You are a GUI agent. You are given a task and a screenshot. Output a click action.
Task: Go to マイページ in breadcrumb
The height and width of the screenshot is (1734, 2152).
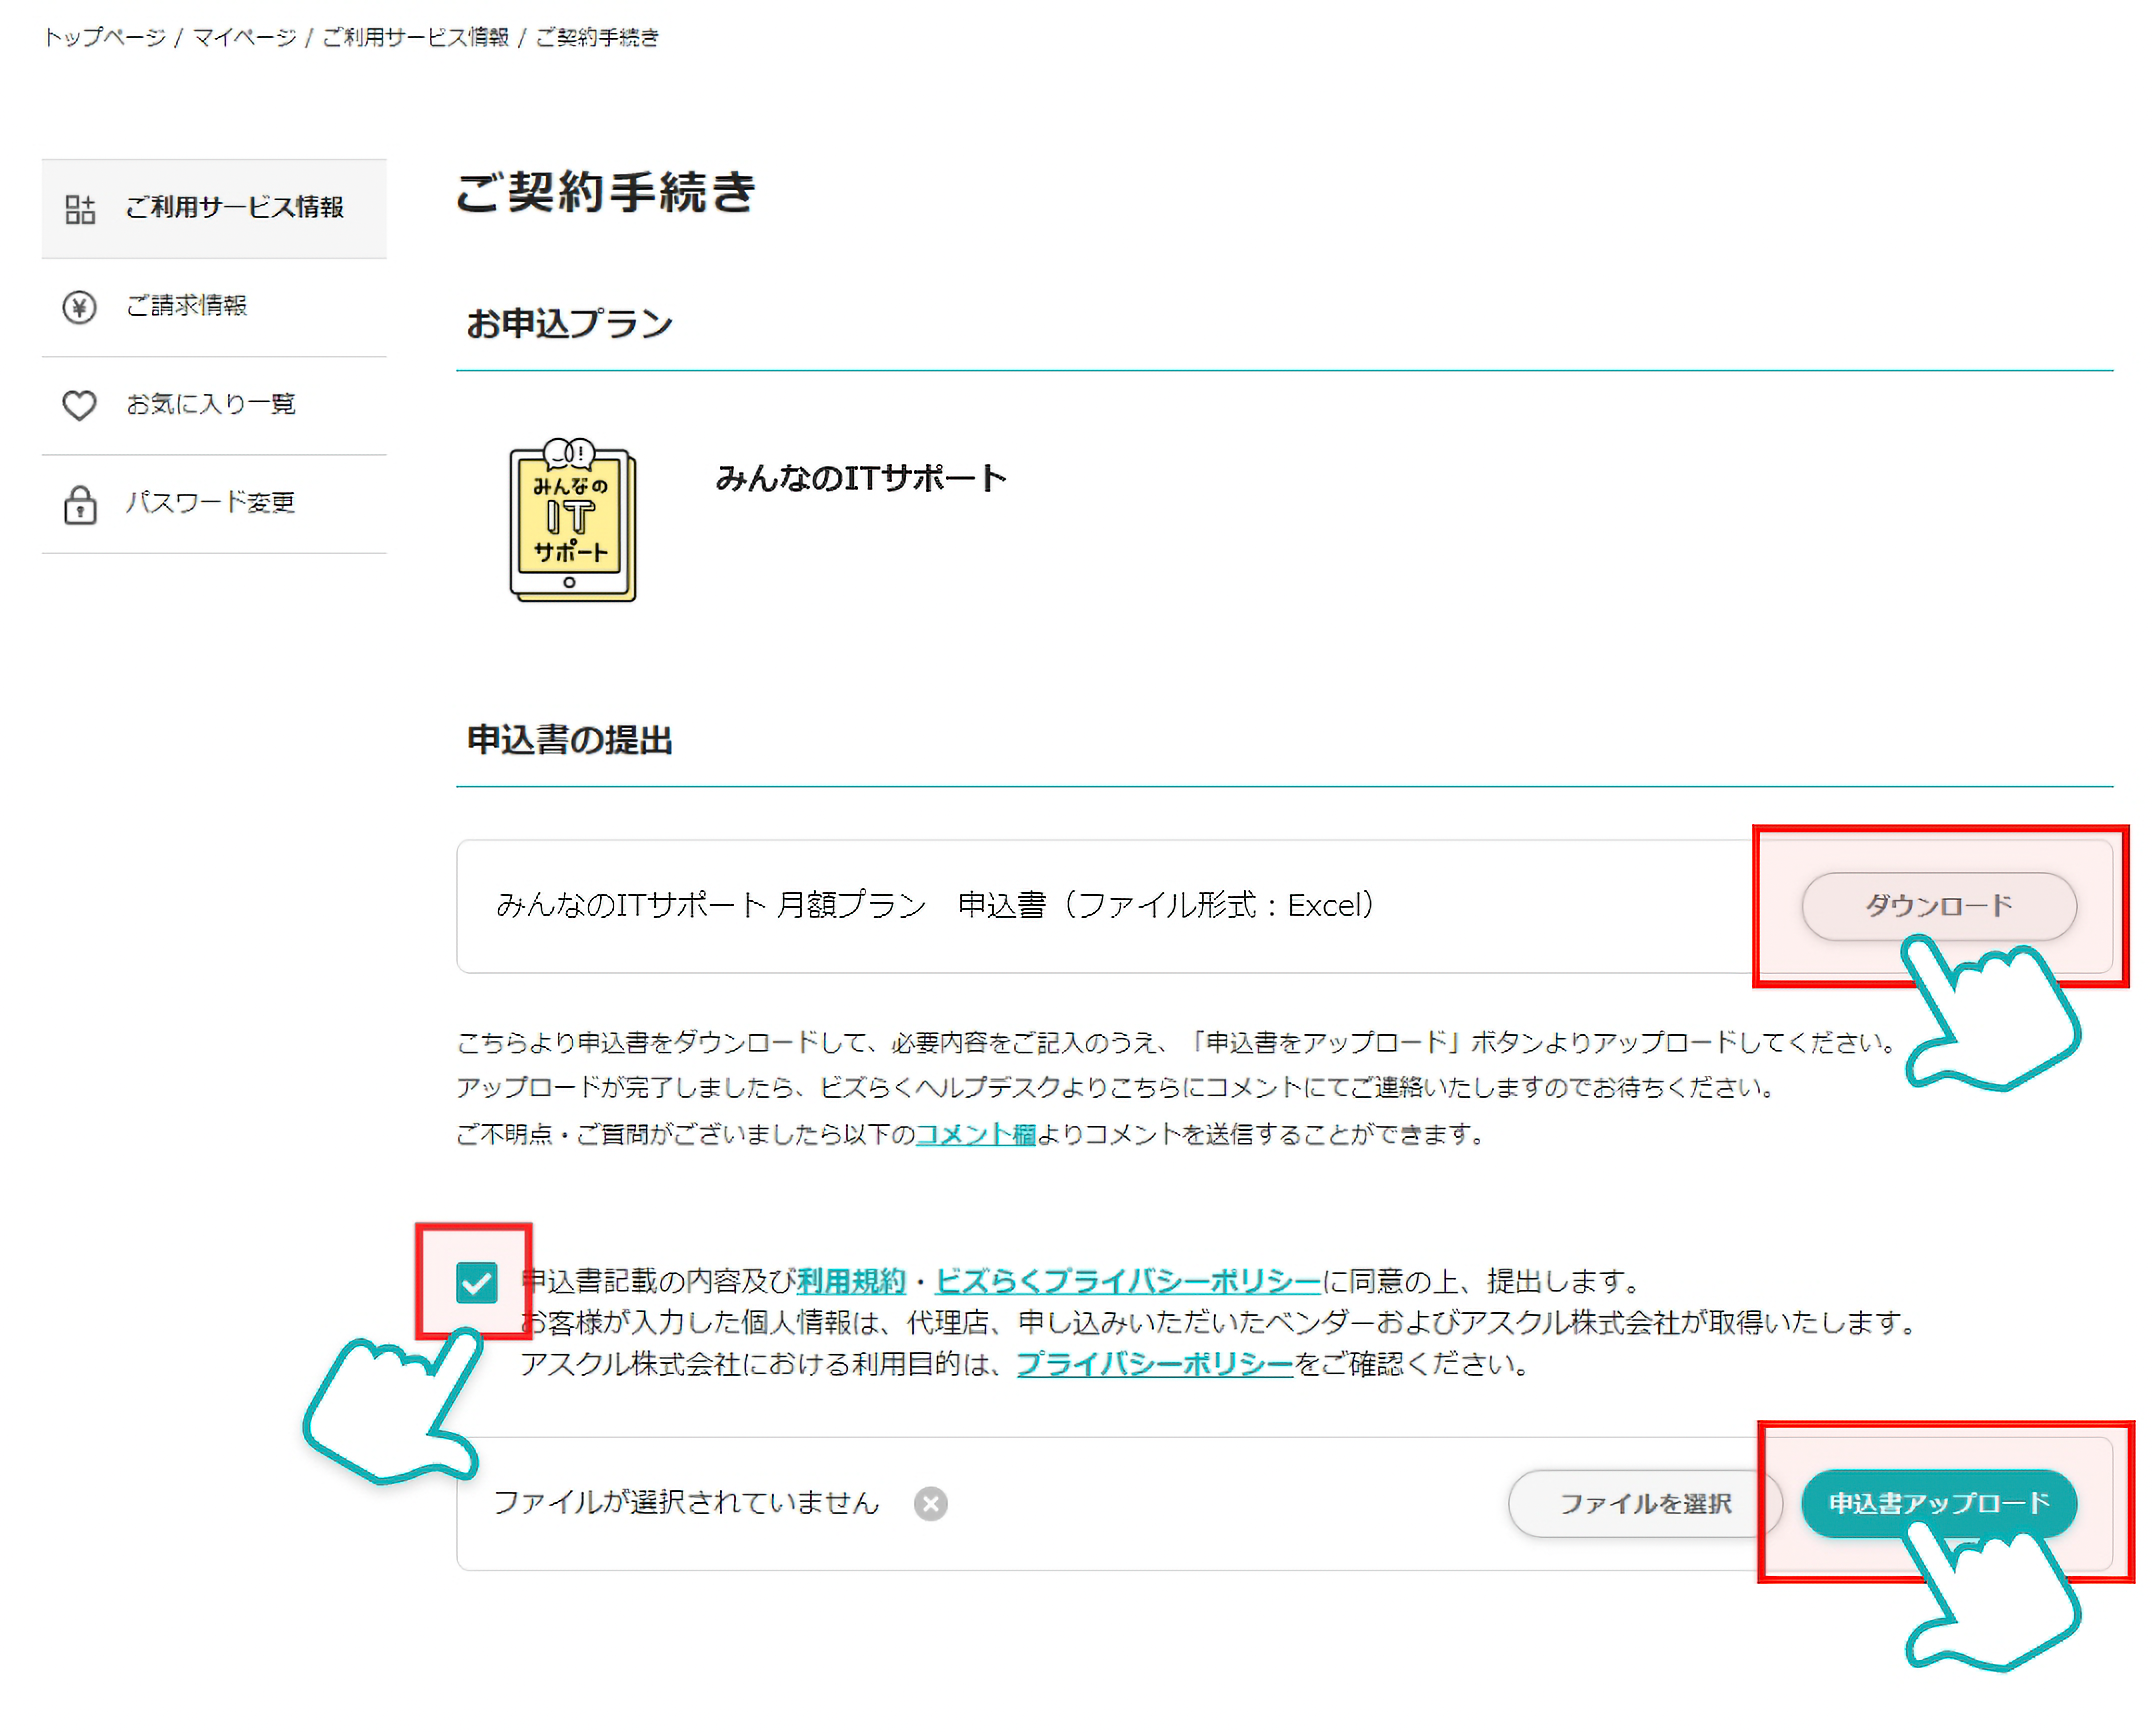point(245,38)
